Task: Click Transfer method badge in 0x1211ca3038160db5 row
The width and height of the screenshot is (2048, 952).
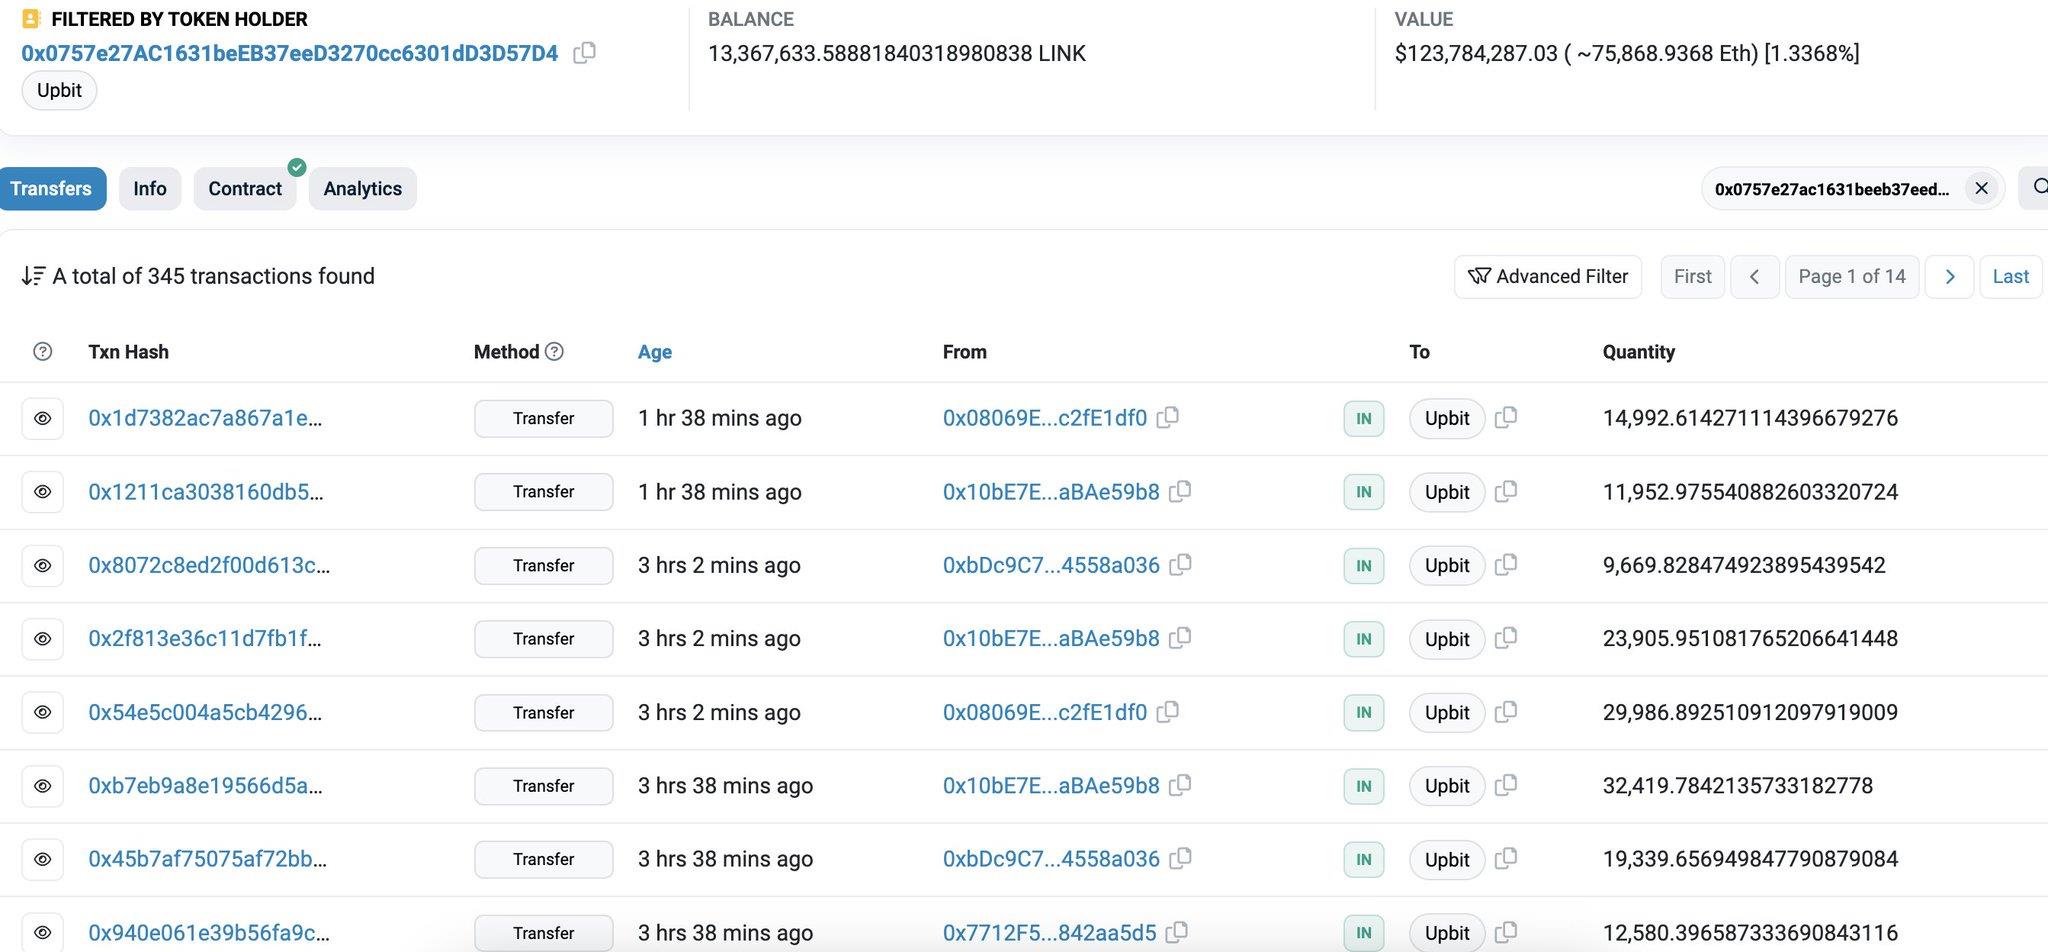Action: coord(544,492)
